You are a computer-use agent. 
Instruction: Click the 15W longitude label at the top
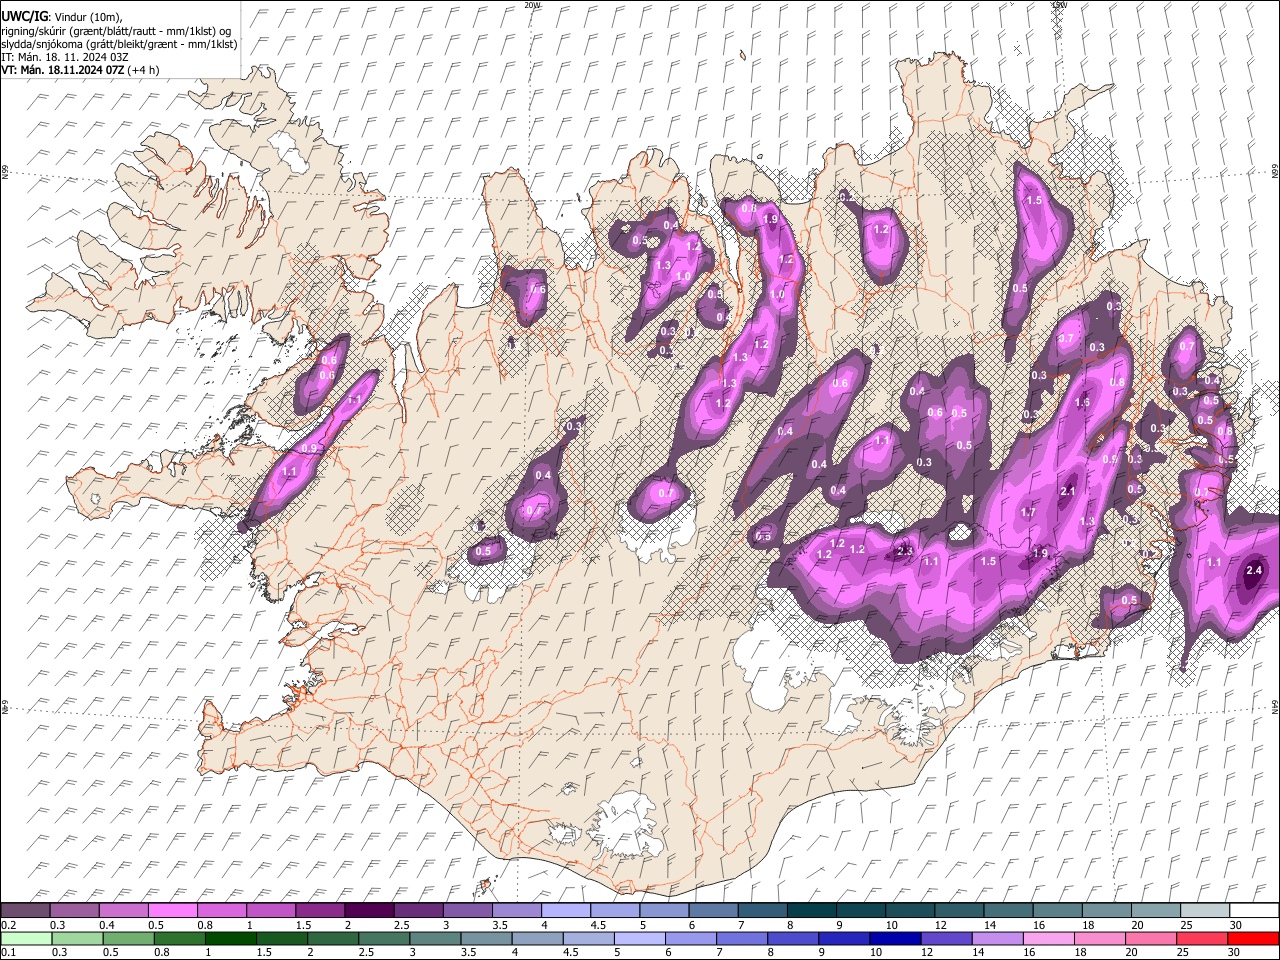pos(1059,5)
